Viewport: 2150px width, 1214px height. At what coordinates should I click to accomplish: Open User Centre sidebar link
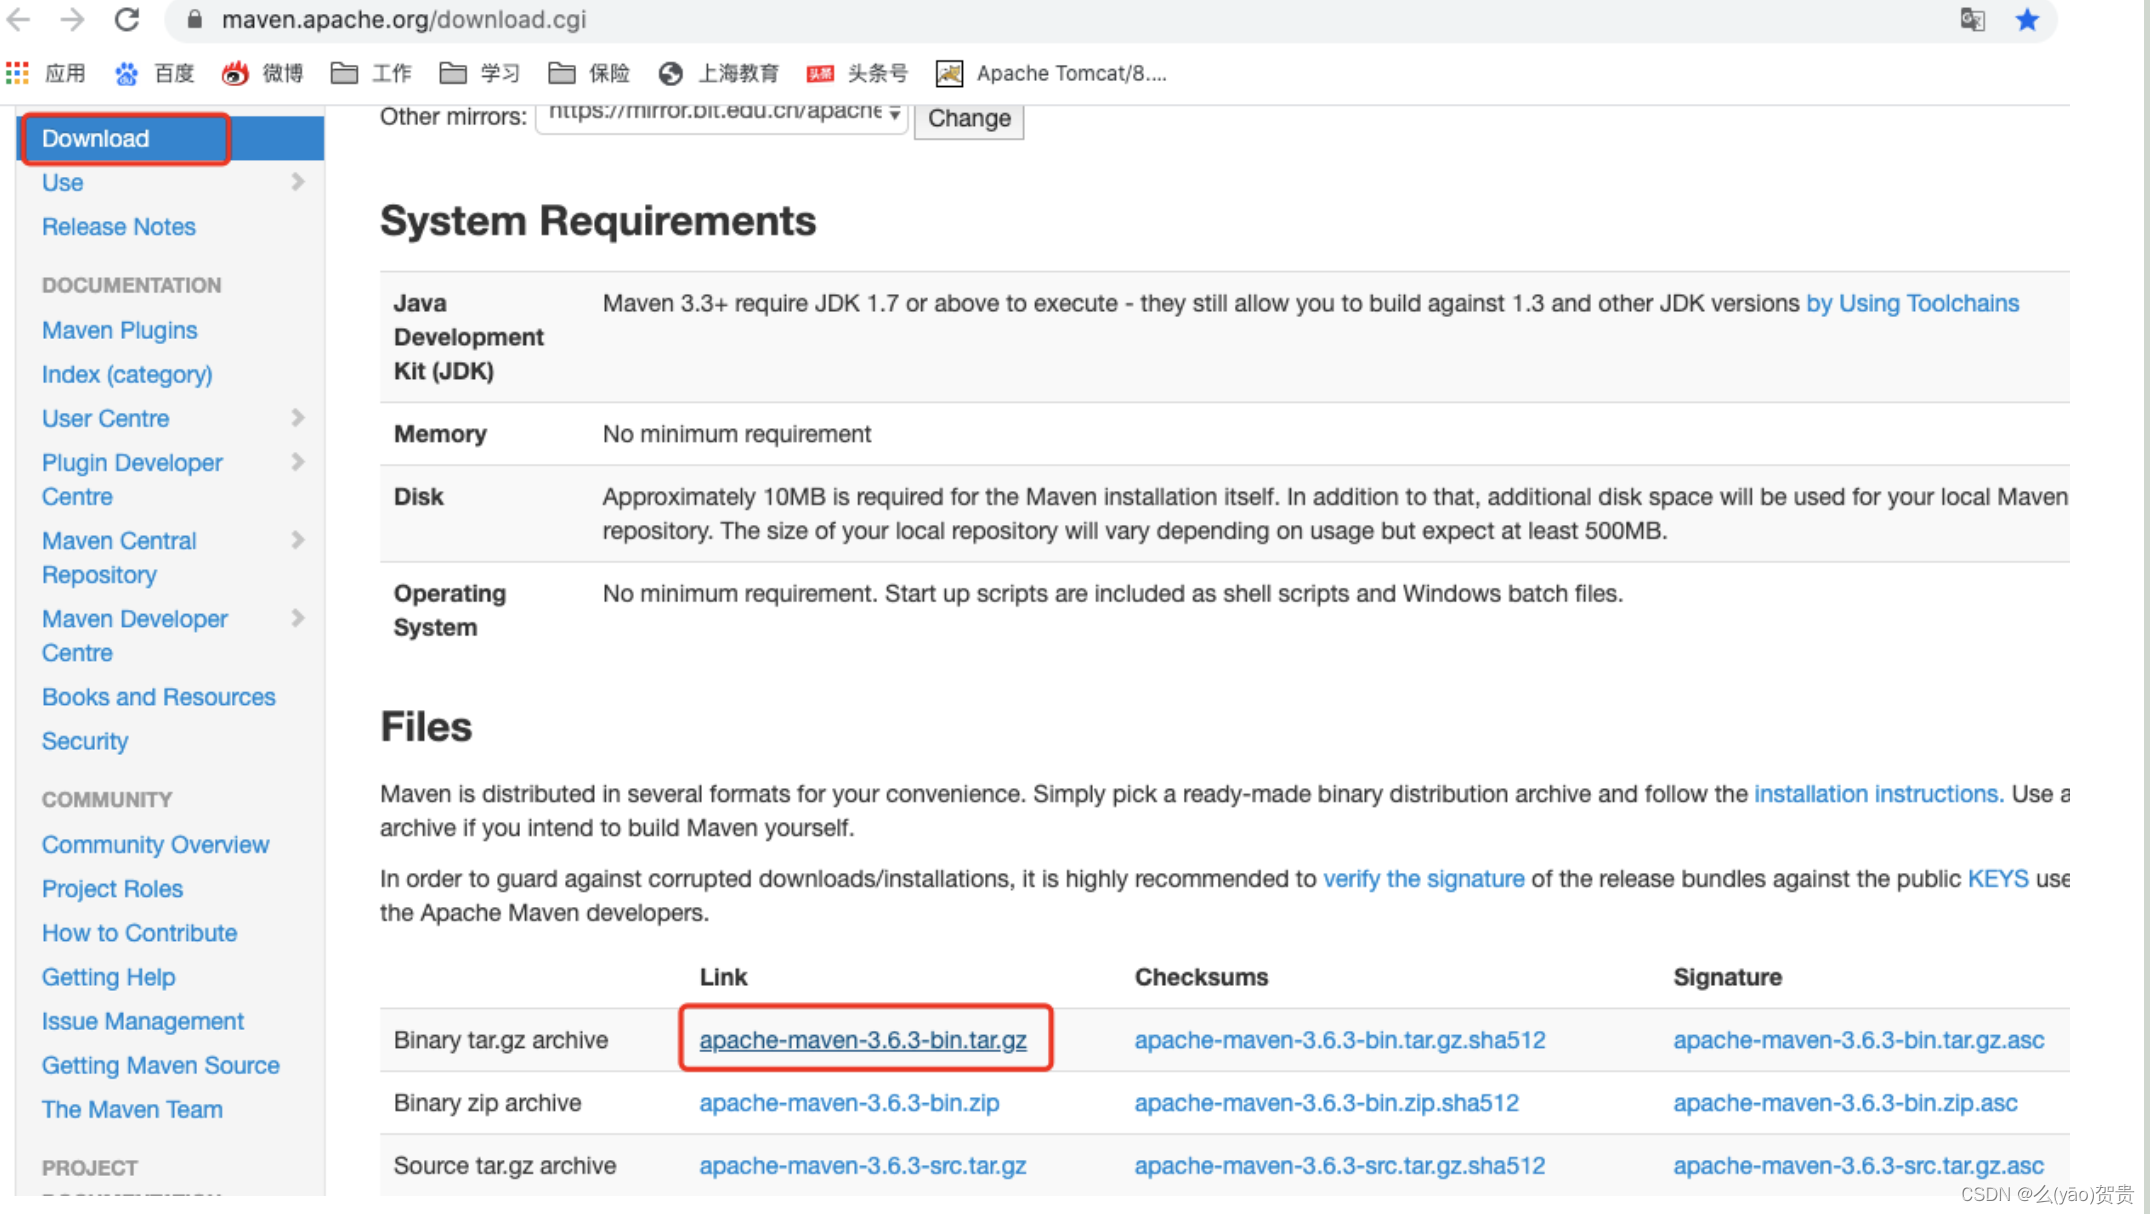[x=106, y=418]
